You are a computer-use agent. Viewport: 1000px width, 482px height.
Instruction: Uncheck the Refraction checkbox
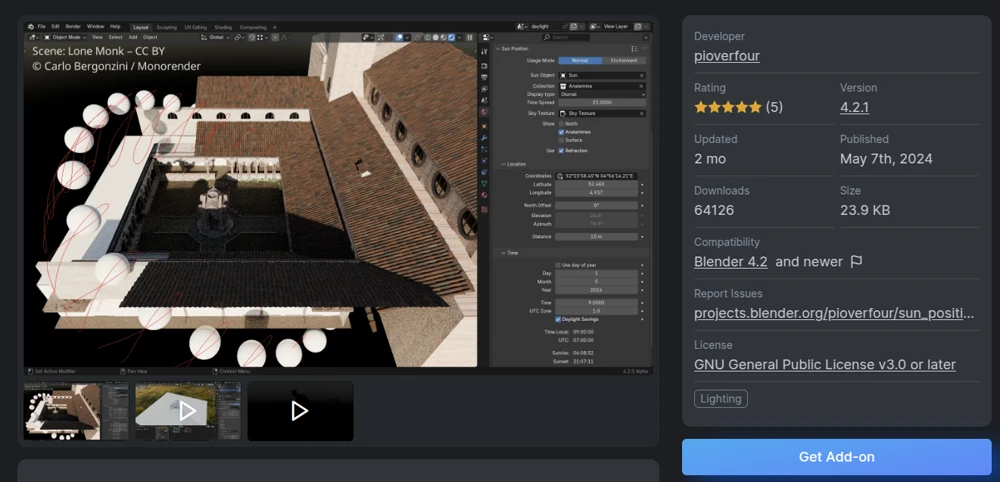pyautogui.click(x=561, y=151)
